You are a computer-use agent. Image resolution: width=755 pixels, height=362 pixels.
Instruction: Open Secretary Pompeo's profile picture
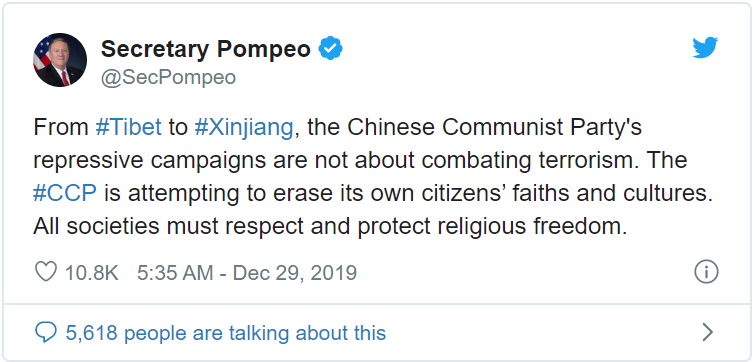pyautogui.click(x=60, y=60)
